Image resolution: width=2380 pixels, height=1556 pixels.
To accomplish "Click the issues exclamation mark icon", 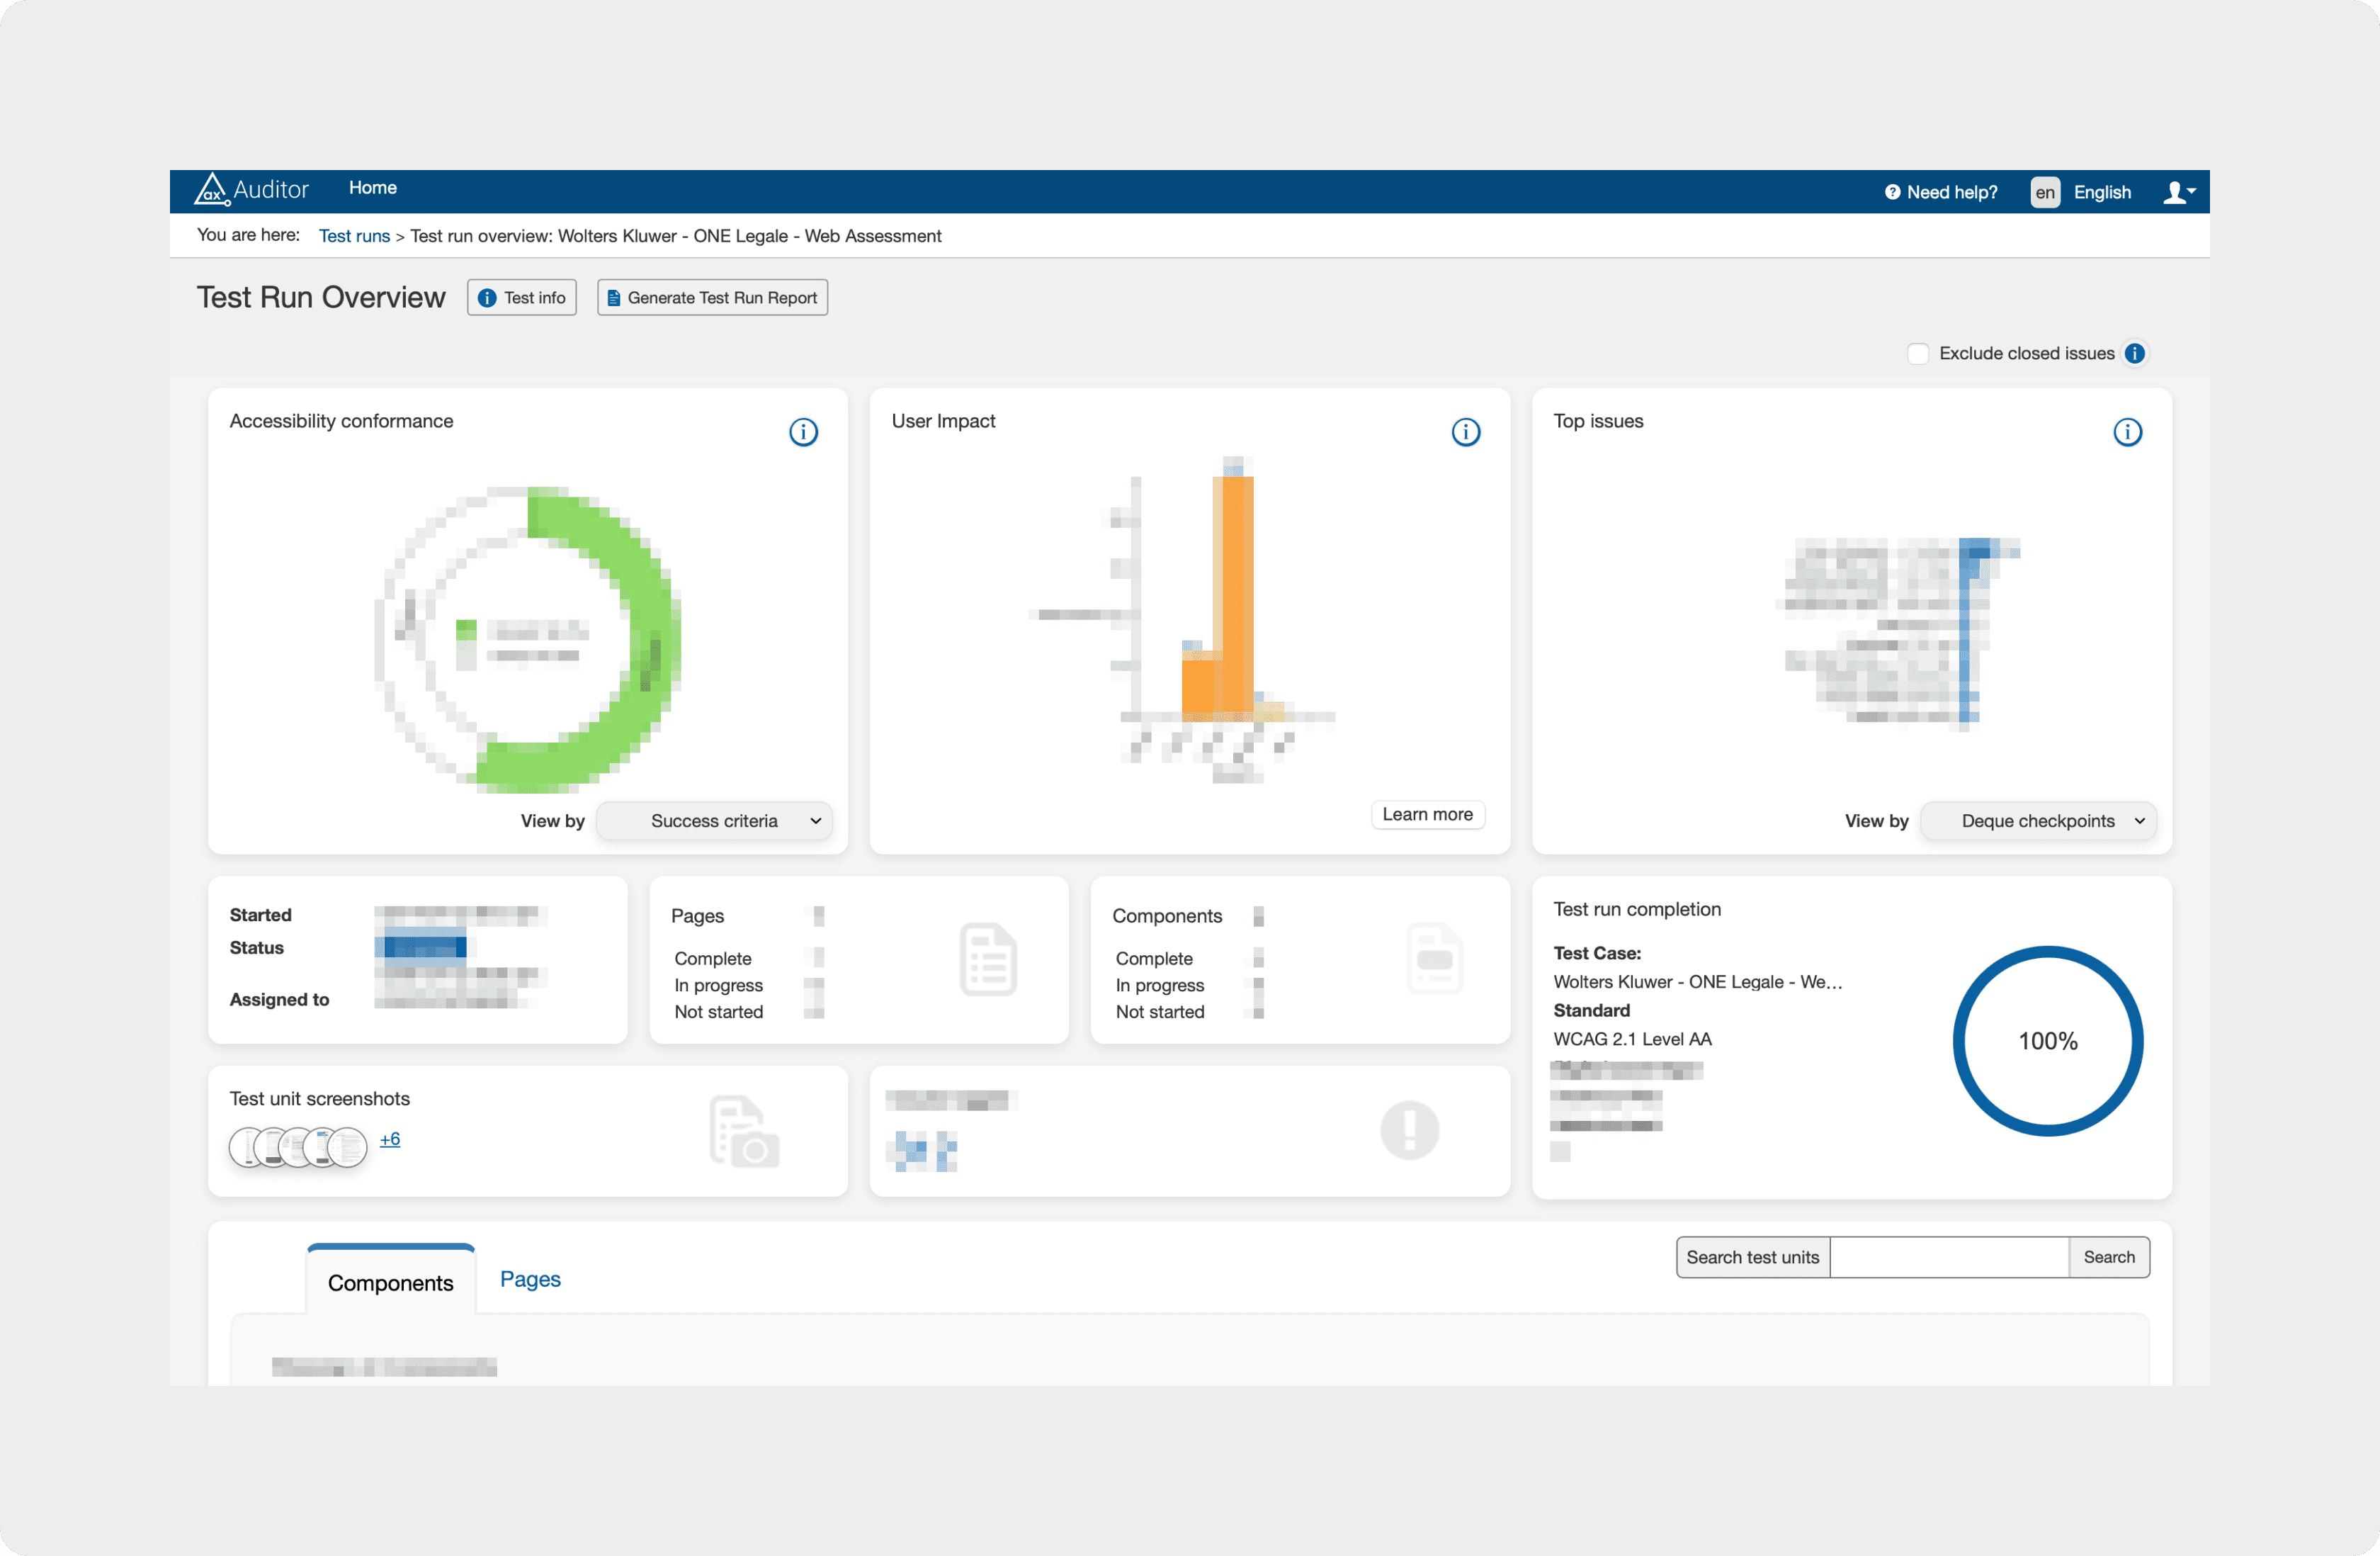I will click(x=1409, y=1130).
